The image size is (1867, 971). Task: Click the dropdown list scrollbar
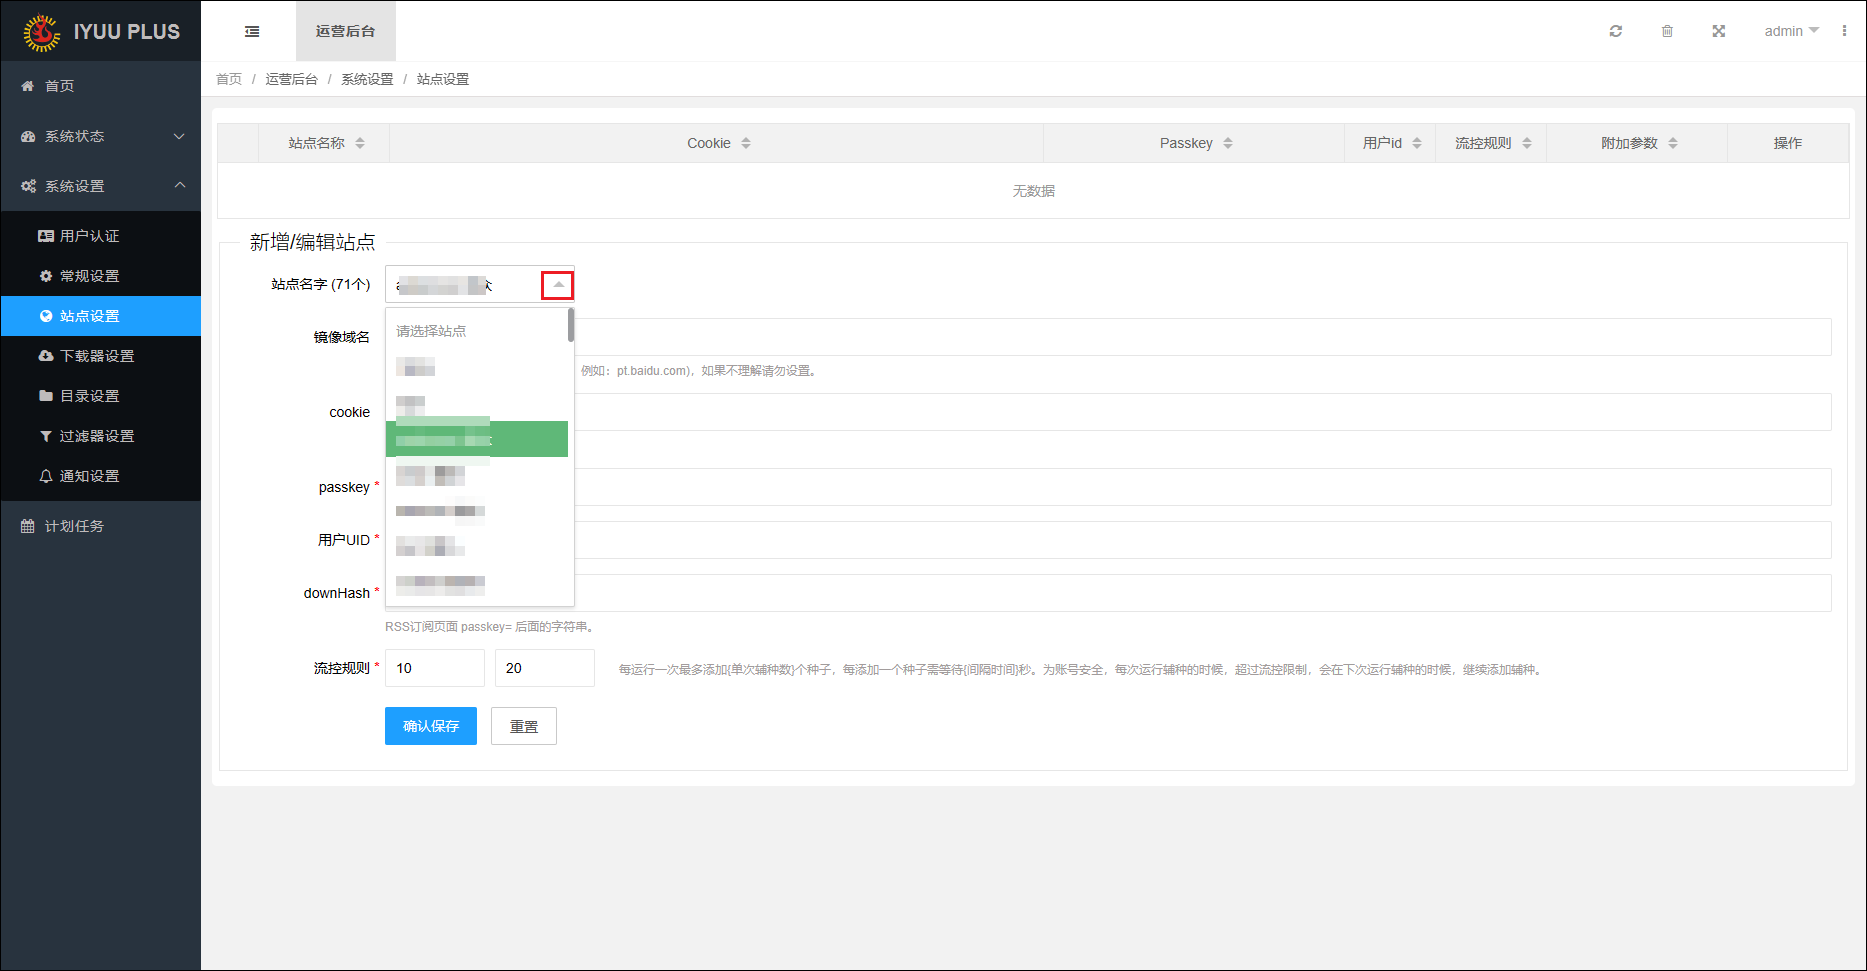(x=570, y=326)
